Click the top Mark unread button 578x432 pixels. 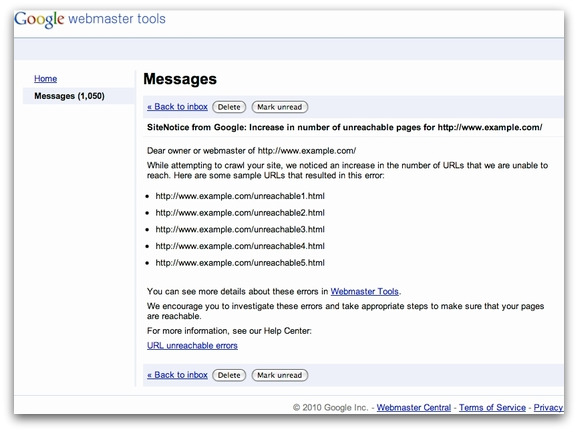coord(279,107)
